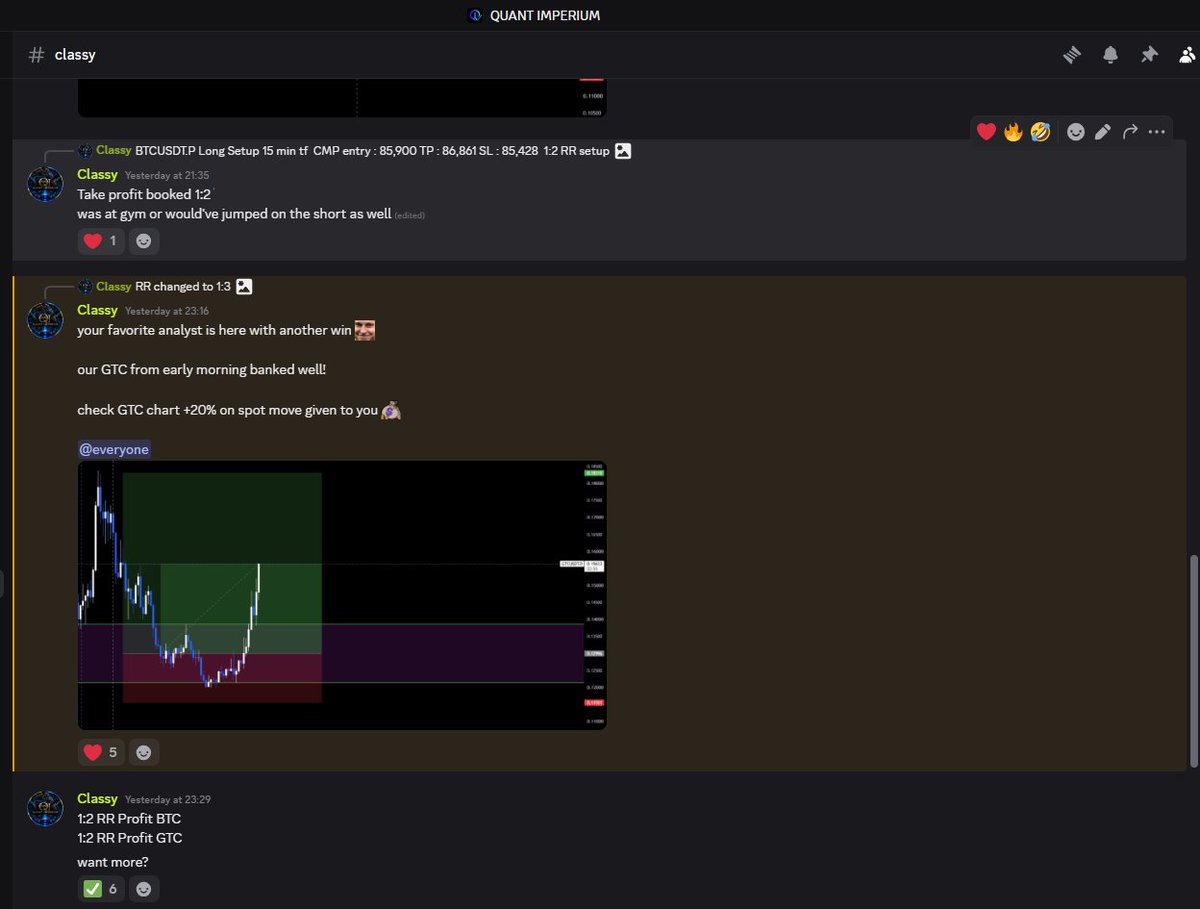Click text Take profit booked 1:2
Image resolution: width=1200 pixels, height=909 pixels.
(144, 195)
